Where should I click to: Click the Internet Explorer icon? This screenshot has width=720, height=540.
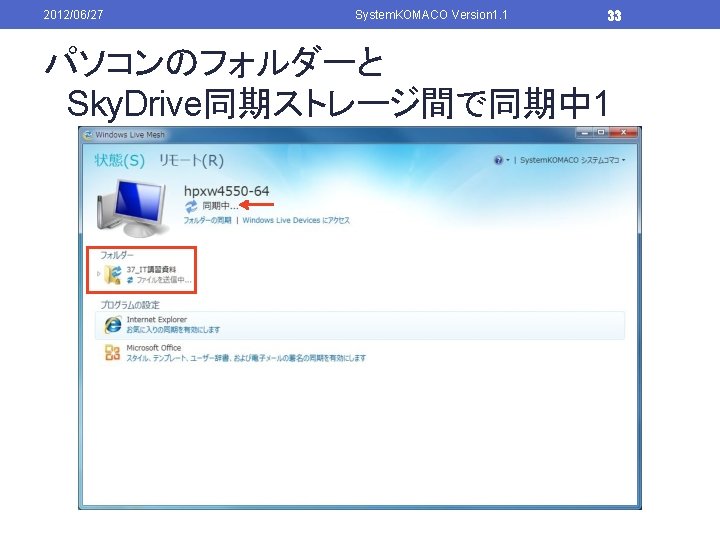coord(112,325)
